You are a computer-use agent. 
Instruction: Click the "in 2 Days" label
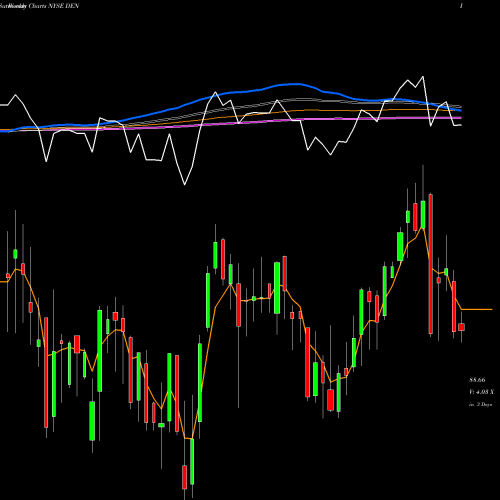[x=480, y=404]
